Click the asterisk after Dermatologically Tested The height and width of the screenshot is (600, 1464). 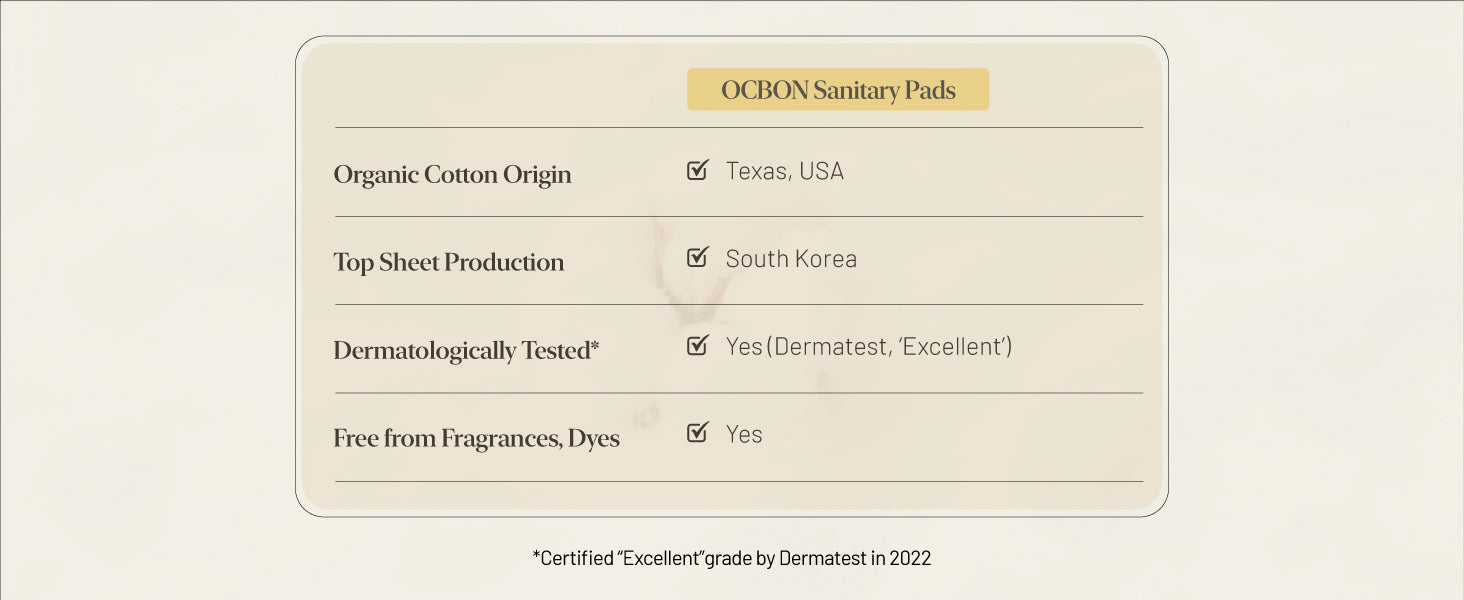[x=595, y=346]
